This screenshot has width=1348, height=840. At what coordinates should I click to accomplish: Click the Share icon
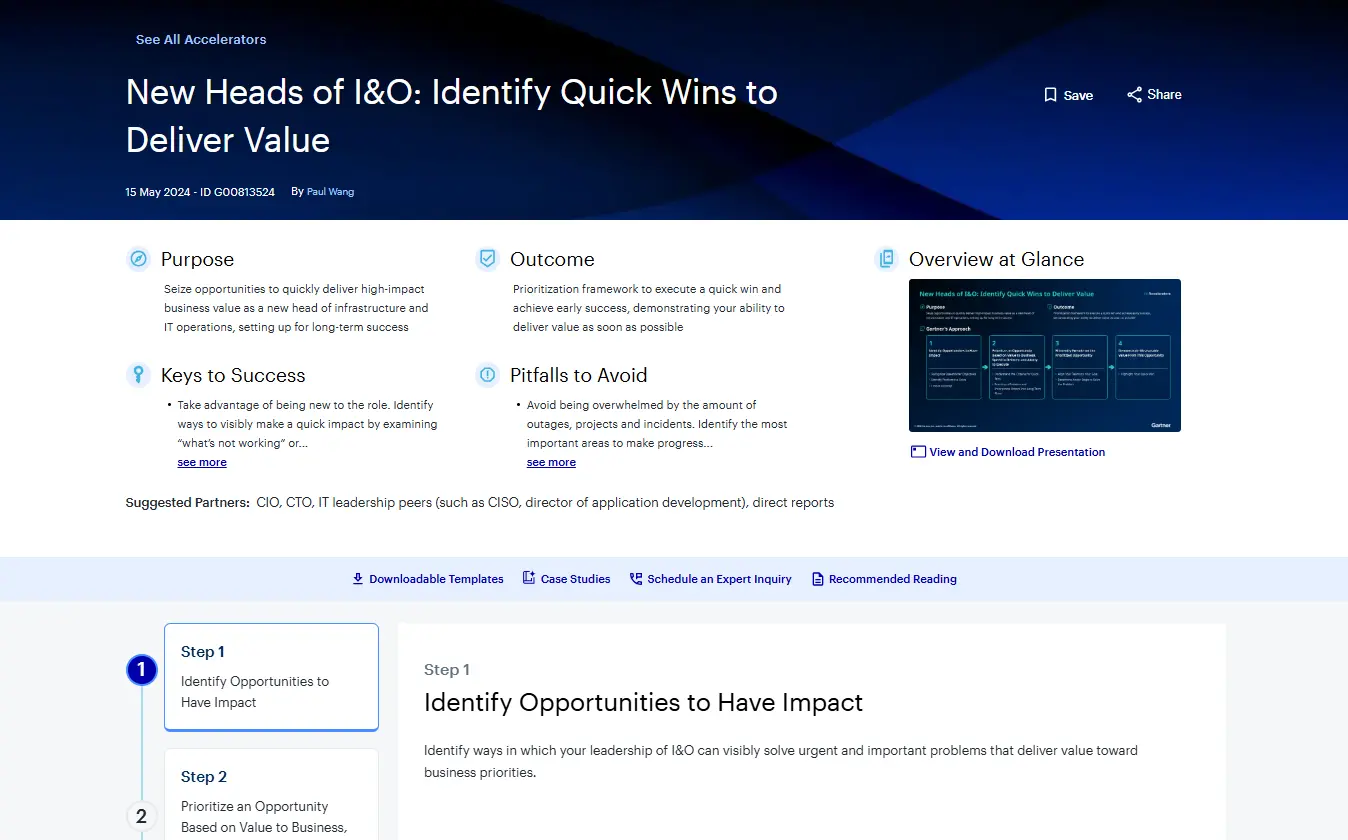[x=1134, y=95]
